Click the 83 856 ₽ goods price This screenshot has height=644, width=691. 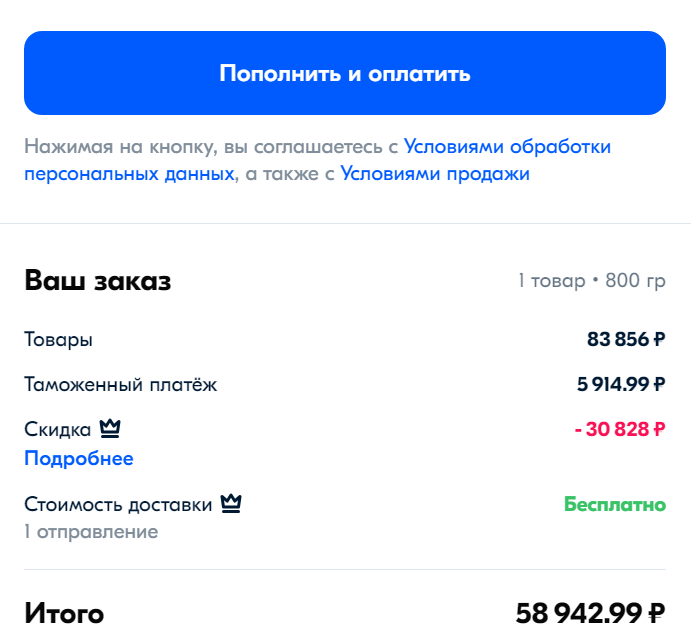625,340
